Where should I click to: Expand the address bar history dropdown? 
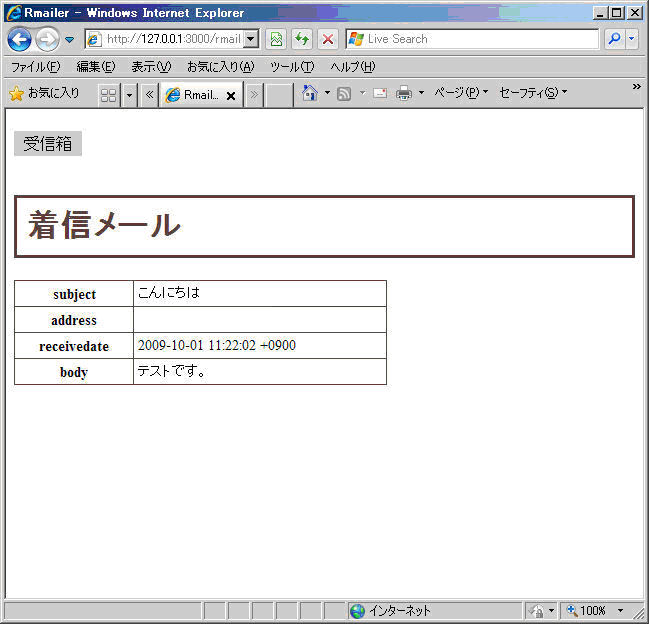(250, 39)
